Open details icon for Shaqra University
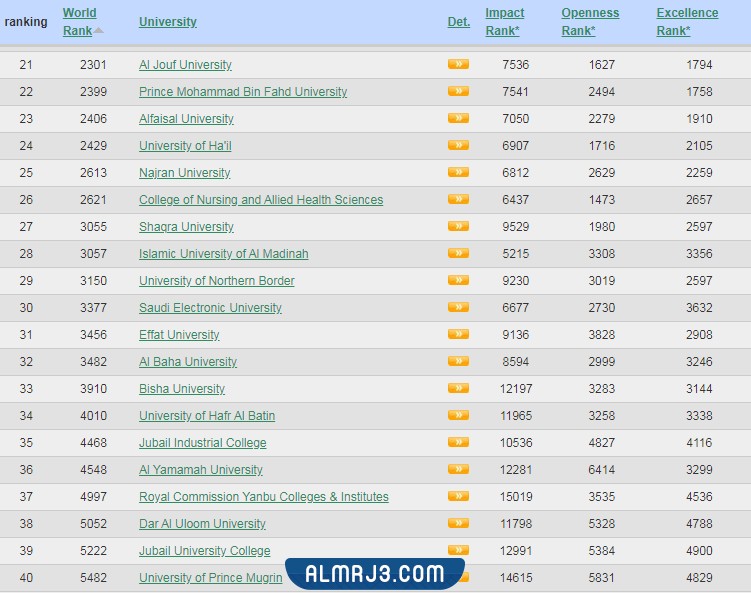 (458, 226)
